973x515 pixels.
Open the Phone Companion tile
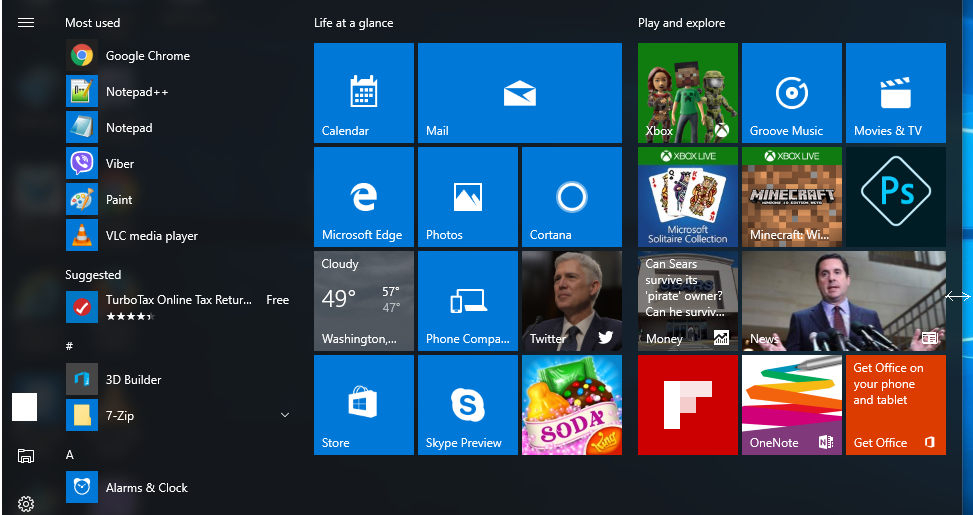(x=468, y=301)
